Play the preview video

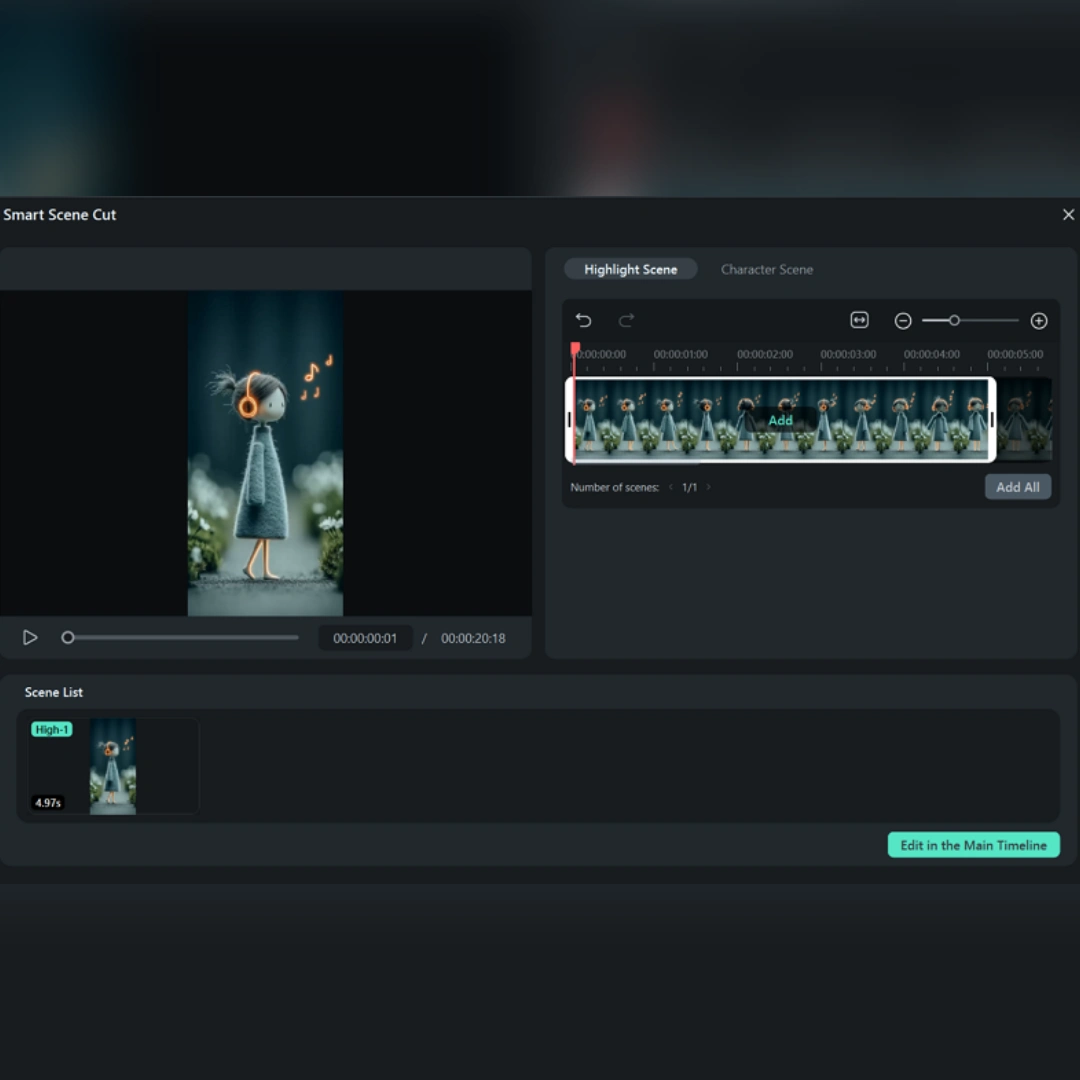tap(30, 638)
